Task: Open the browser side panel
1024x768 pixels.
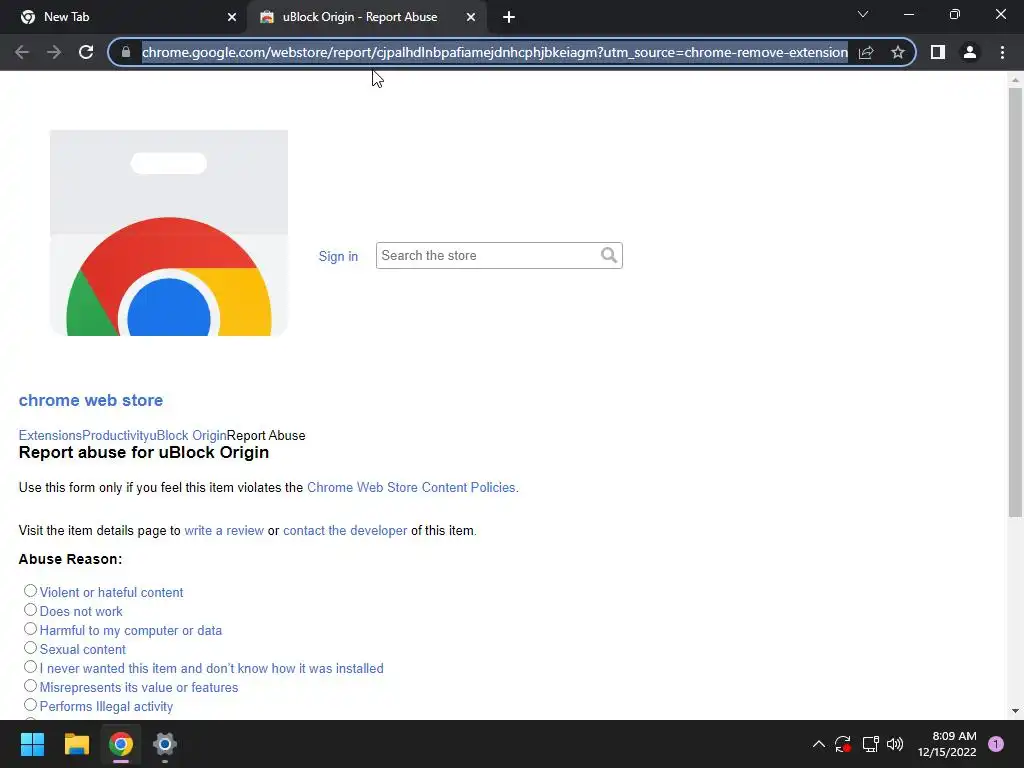Action: (x=938, y=52)
